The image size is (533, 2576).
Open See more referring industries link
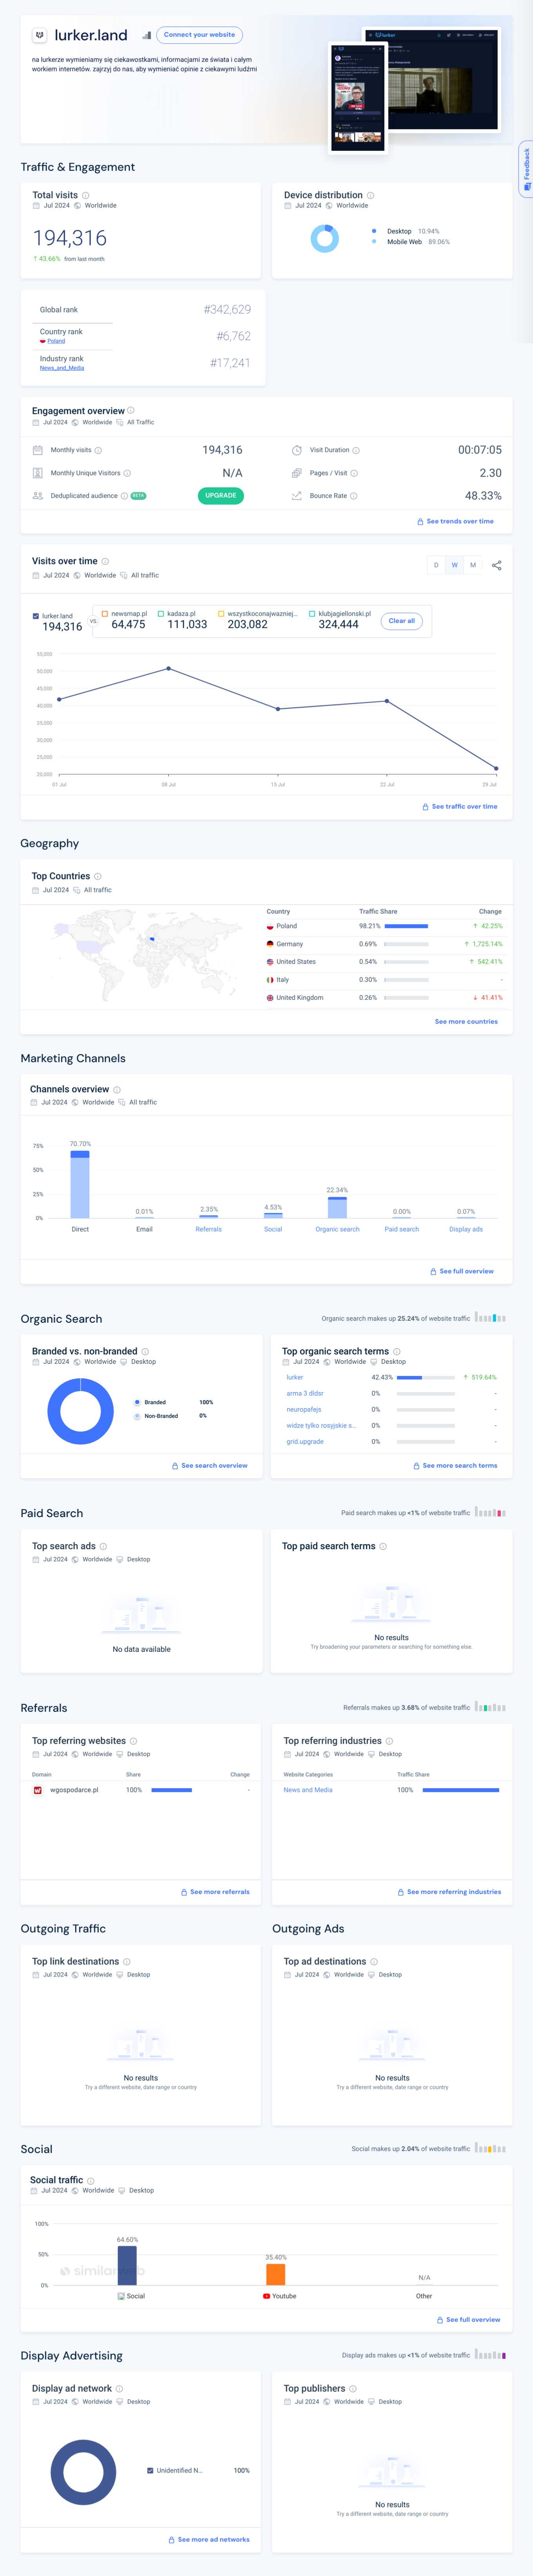449,1892
